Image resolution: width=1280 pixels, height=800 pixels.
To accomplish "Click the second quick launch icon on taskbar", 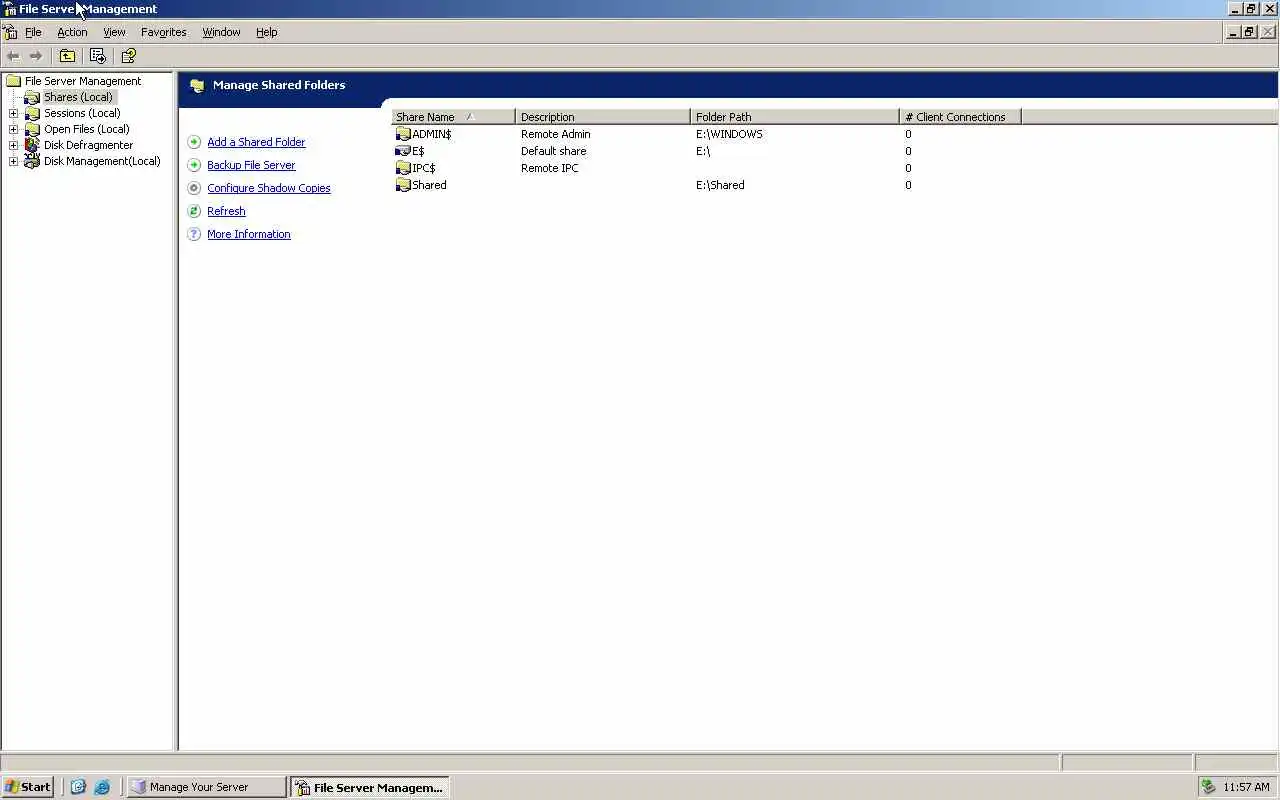I will 102,787.
